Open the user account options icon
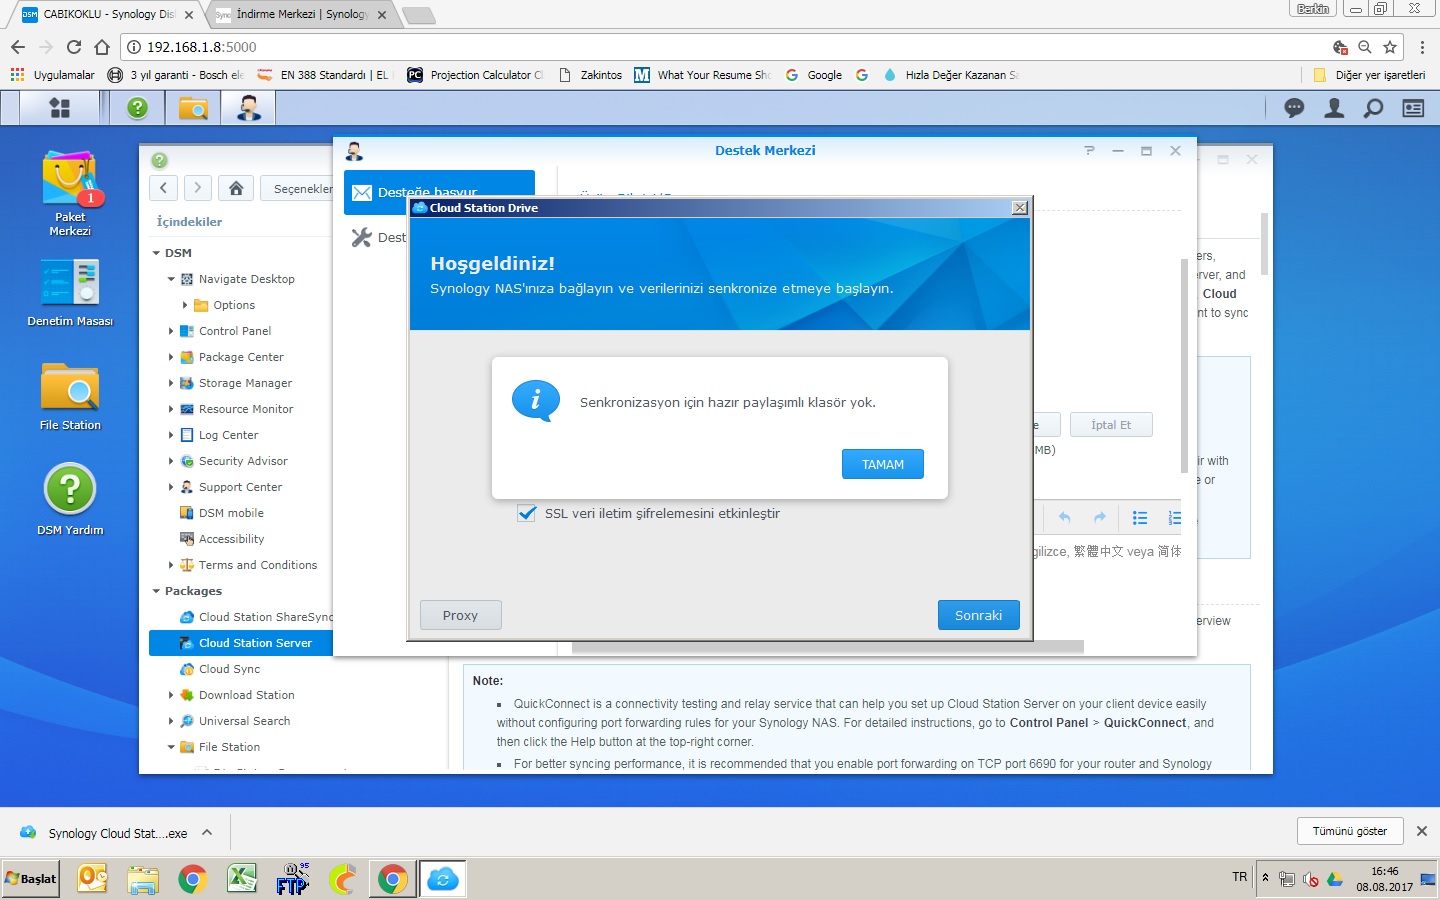This screenshot has width=1440, height=900. (1334, 108)
